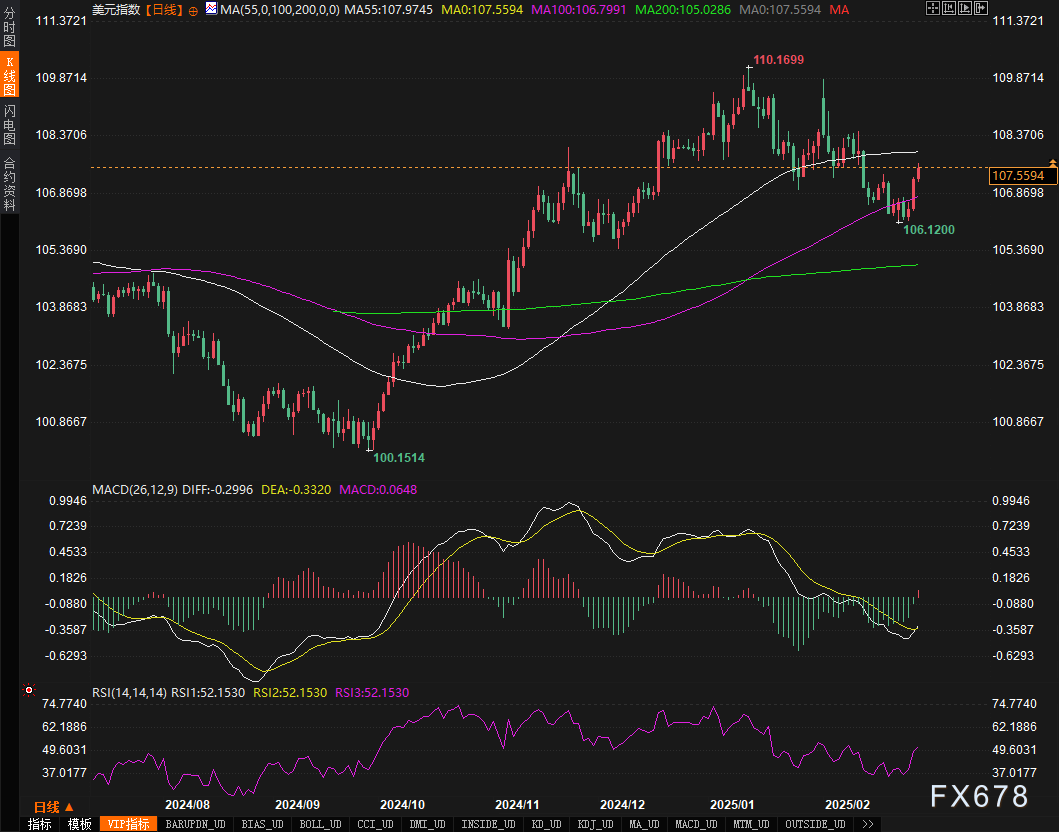This screenshot has height=832, width=1059.
Task: Click the orange arrow marker by the price scale
Action: (x=1052, y=162)
